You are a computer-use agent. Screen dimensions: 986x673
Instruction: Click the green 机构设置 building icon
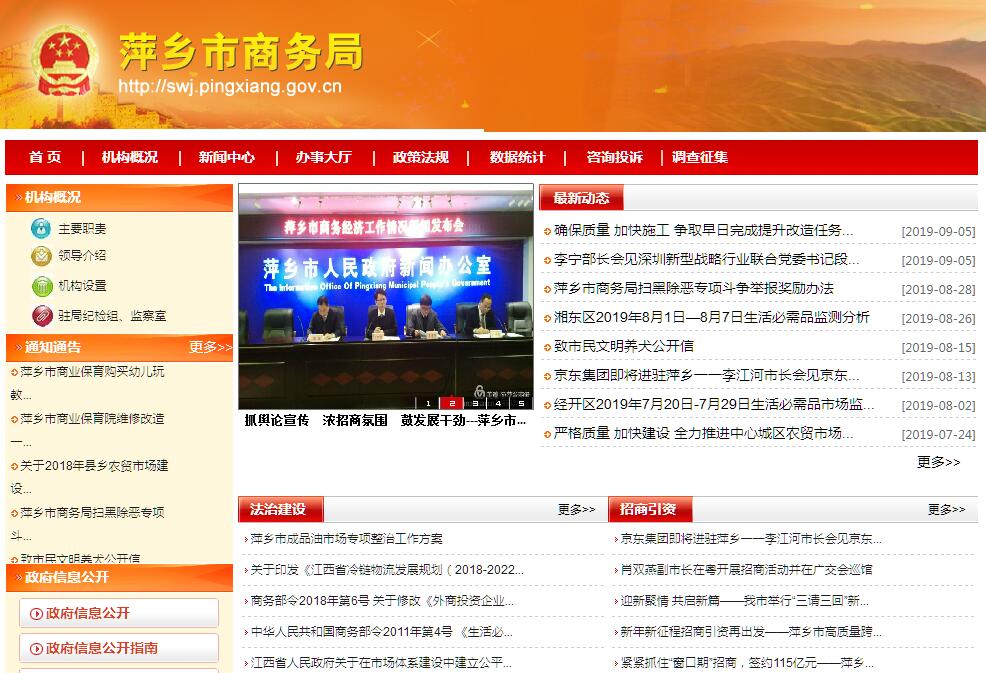pos(41,286)
